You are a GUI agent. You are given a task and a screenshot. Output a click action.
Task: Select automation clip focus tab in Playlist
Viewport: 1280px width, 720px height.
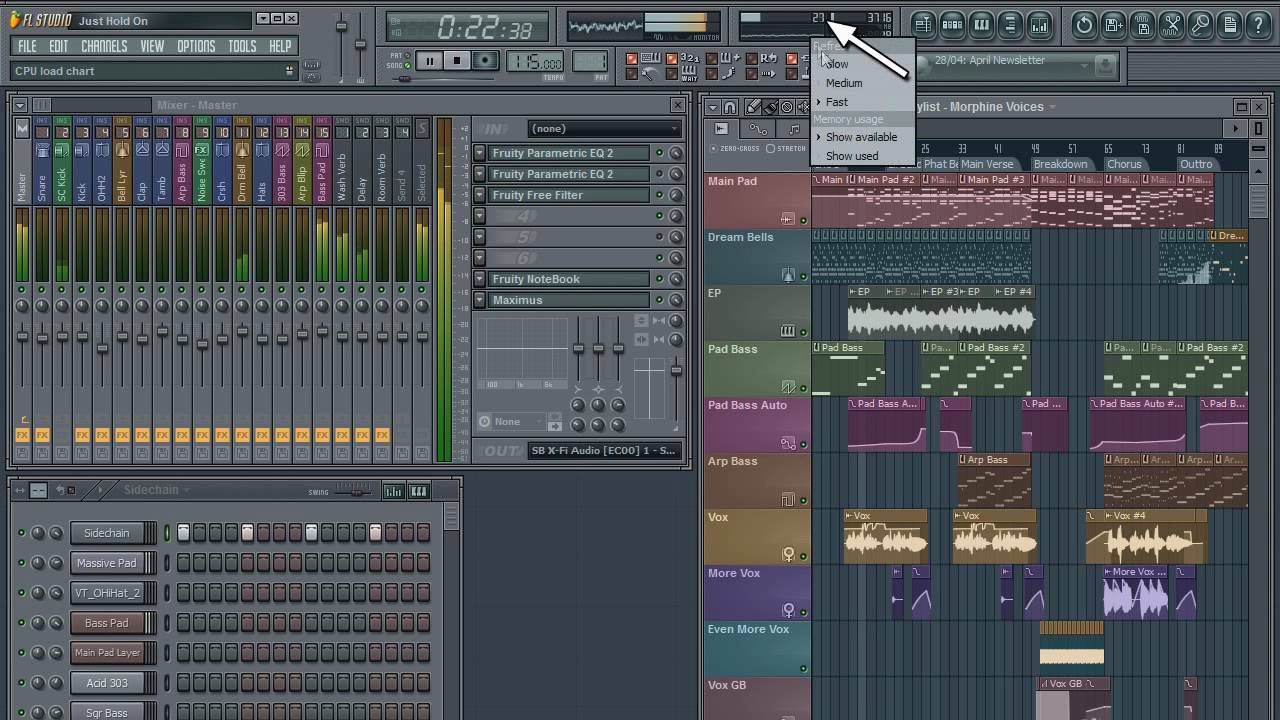click(758, 129)
